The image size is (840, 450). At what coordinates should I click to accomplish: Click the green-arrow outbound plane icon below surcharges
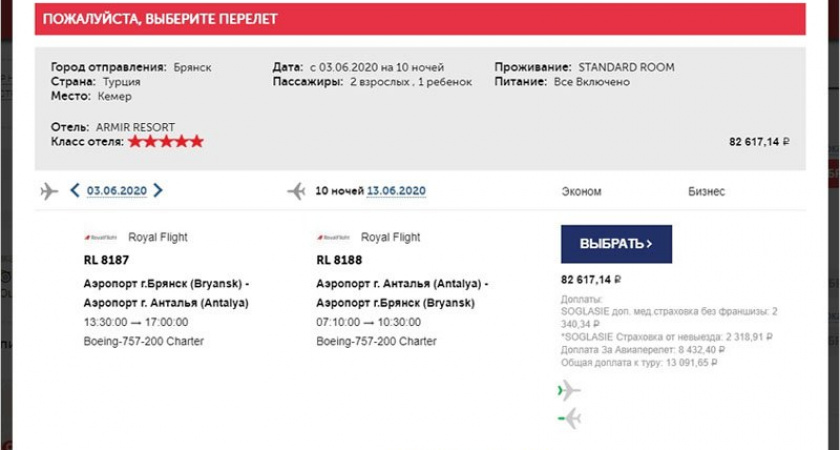(x=568, y=390)
